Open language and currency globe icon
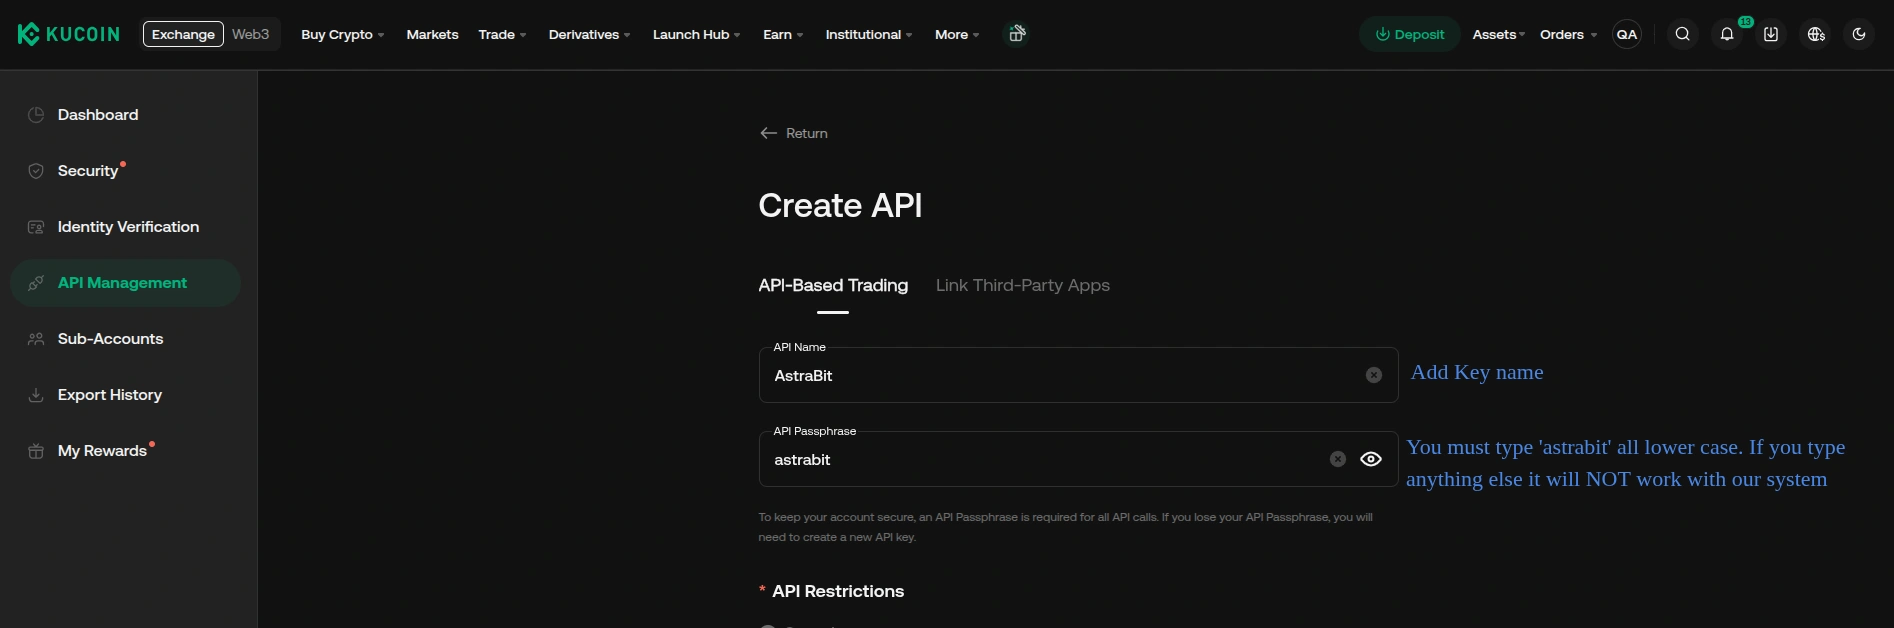The height and width of the screenshot is (628, 1894). coord(1816,34)
